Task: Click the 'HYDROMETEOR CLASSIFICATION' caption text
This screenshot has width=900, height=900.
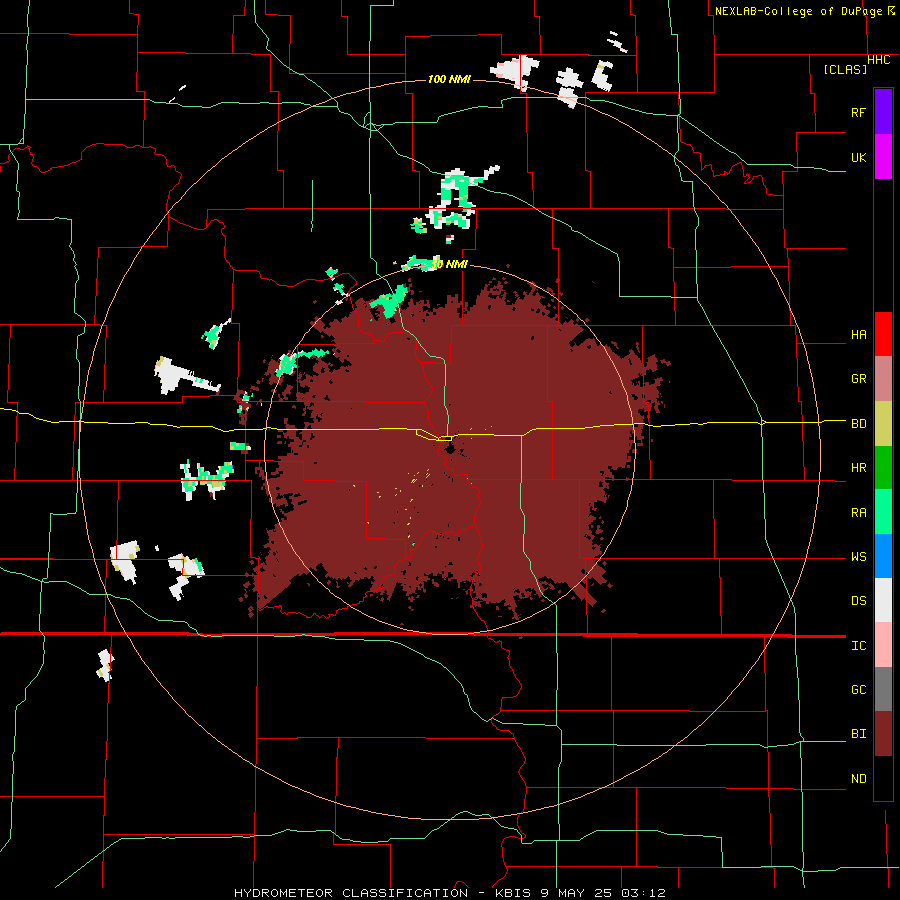Action: click(351, 893)
